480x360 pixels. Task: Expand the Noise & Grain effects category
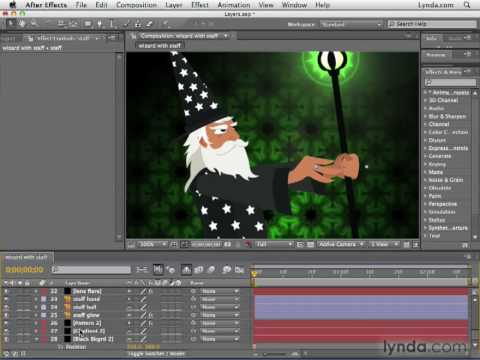click(426, 180)
